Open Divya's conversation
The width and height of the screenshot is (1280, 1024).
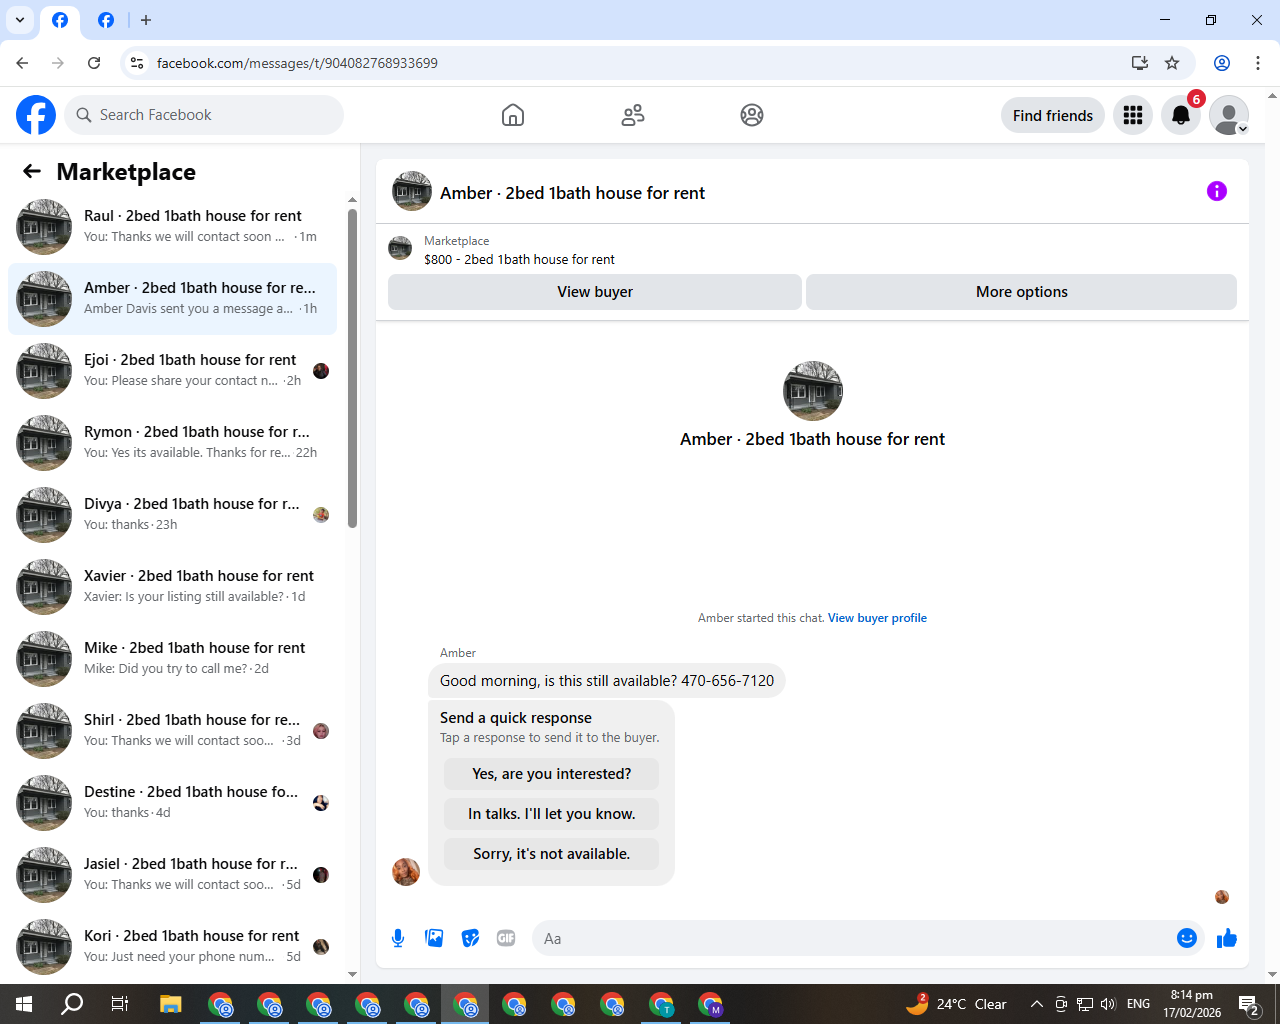(172, 515)
